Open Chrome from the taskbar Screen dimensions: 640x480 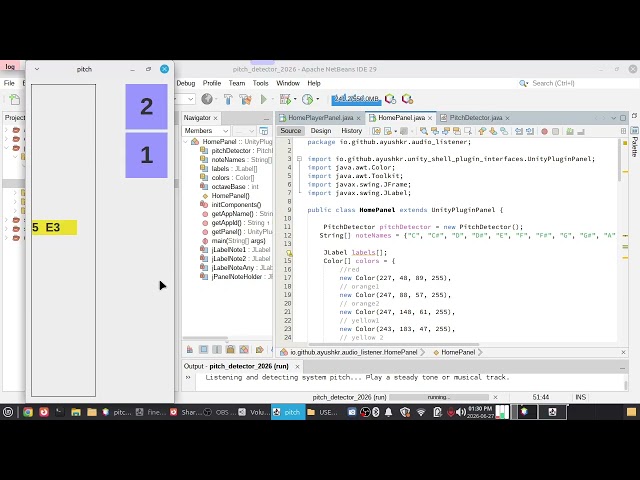[x=28, y=412]
